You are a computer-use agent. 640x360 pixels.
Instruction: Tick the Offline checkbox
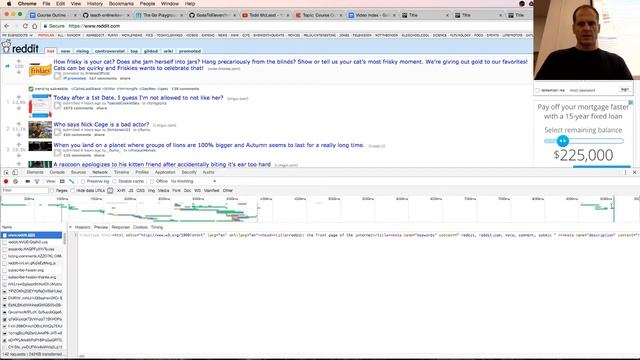tap(152, 181)
